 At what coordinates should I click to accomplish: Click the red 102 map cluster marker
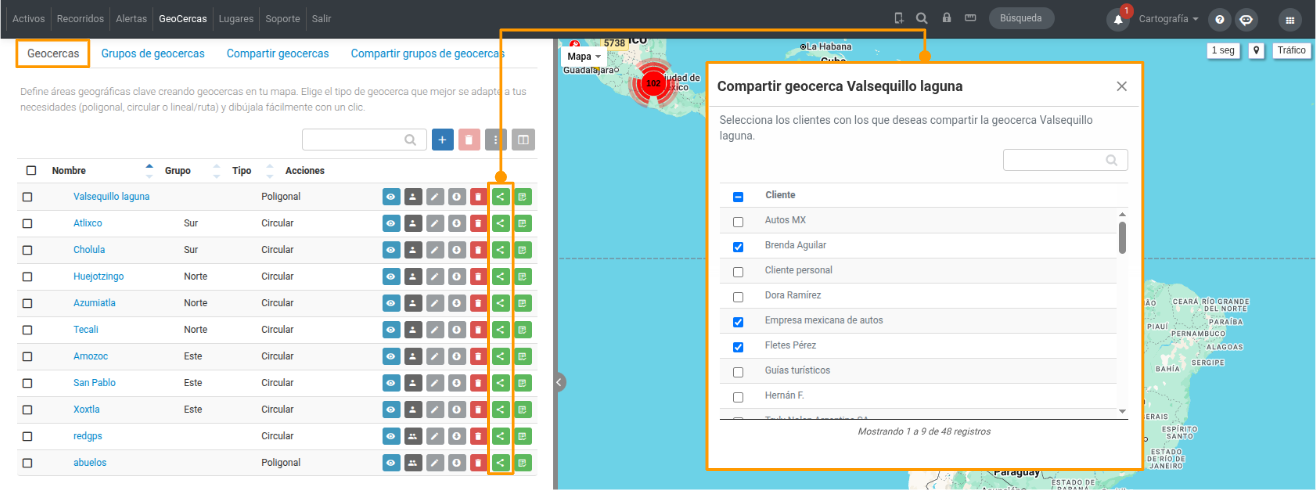coord(653,83)
